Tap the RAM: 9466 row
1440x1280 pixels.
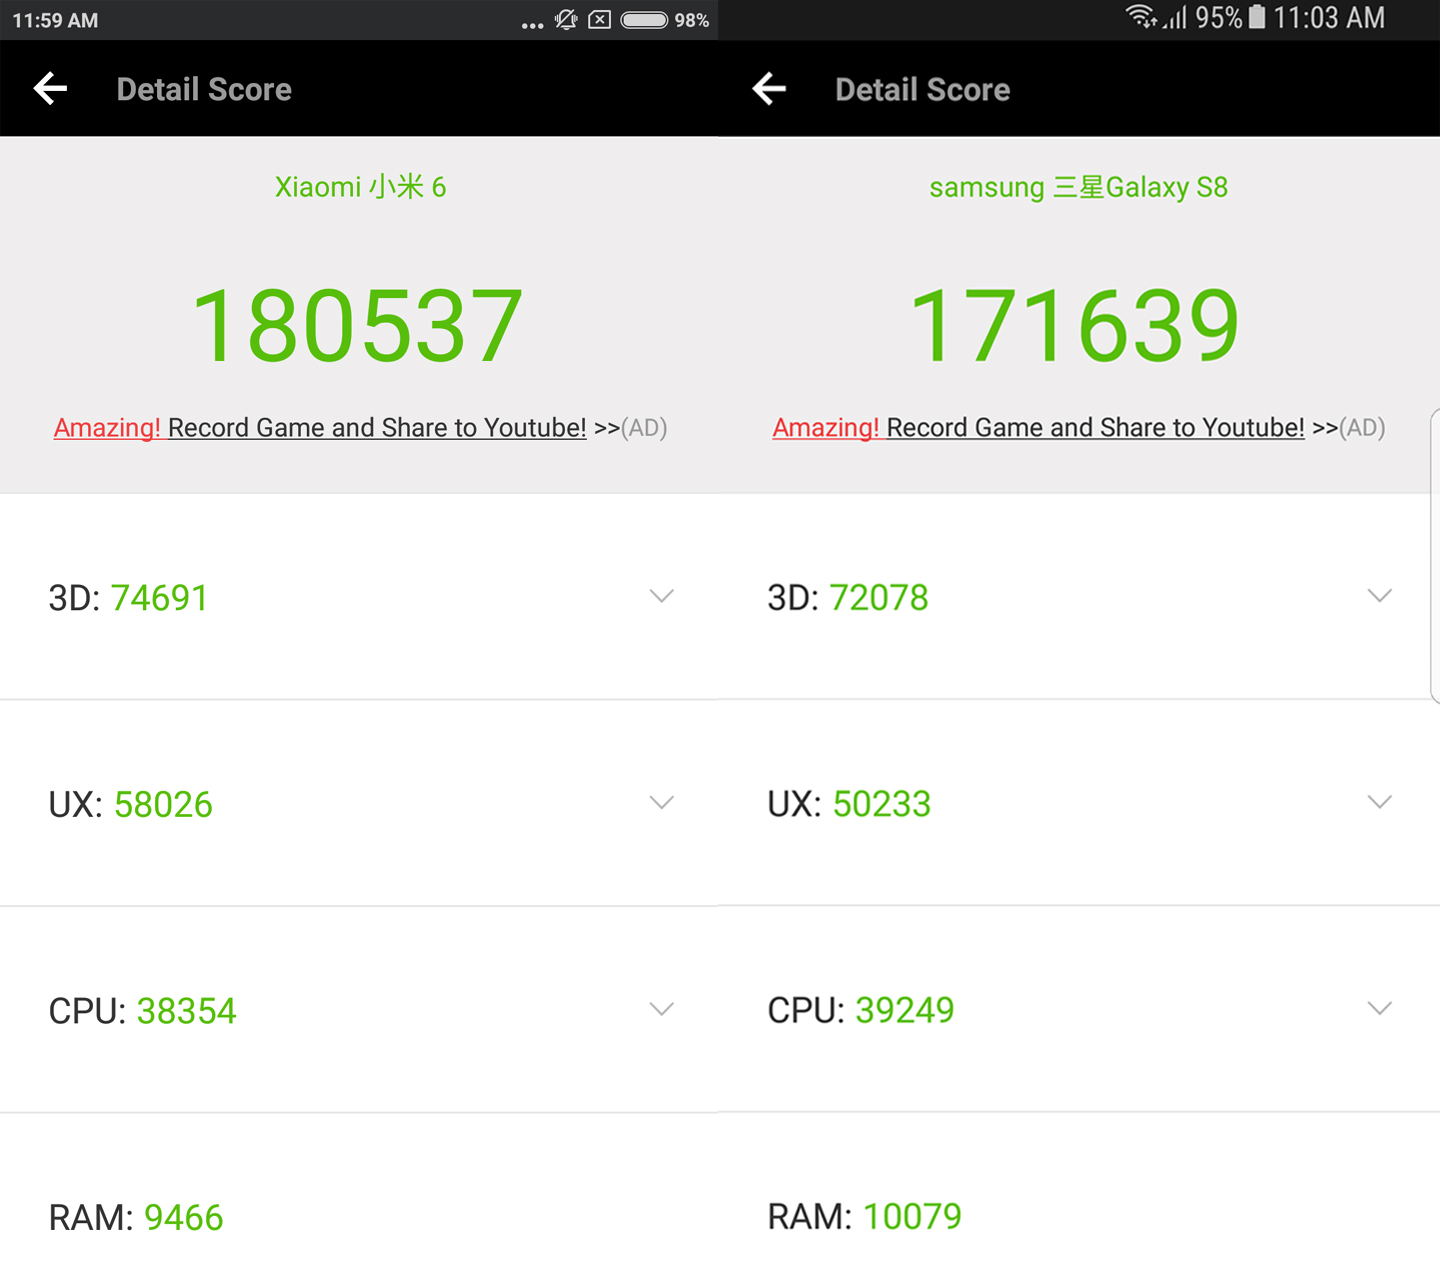pyautogui.click(x=359, y=1197)
